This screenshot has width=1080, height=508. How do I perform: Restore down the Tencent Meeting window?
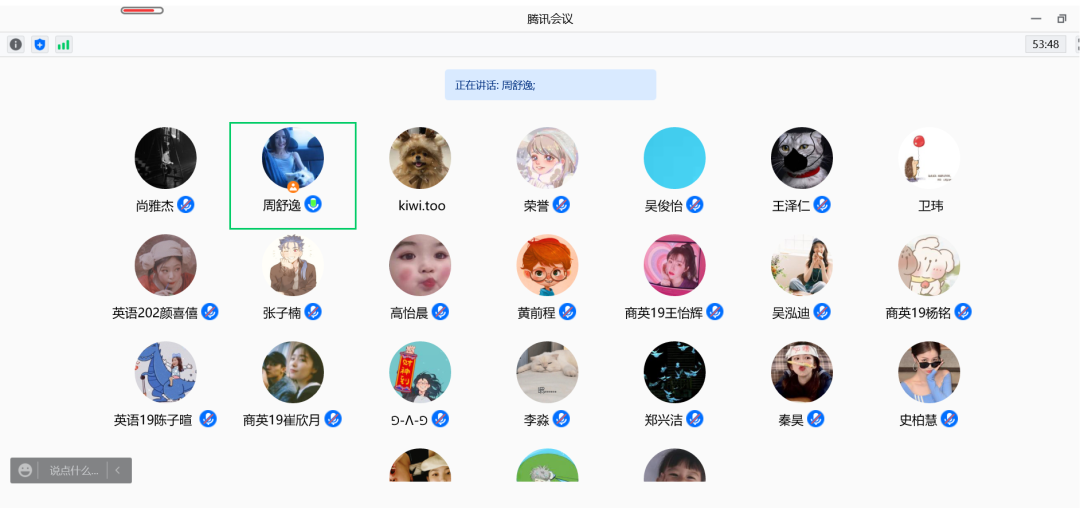pos(1062,18)
